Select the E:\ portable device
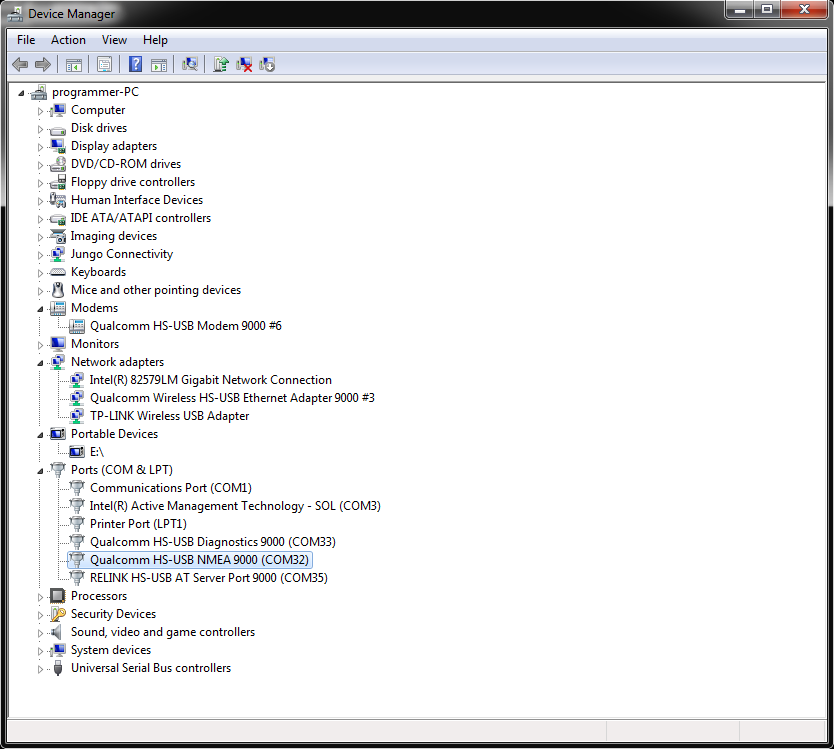Viewport: 834px width, 749px height. 97,452
